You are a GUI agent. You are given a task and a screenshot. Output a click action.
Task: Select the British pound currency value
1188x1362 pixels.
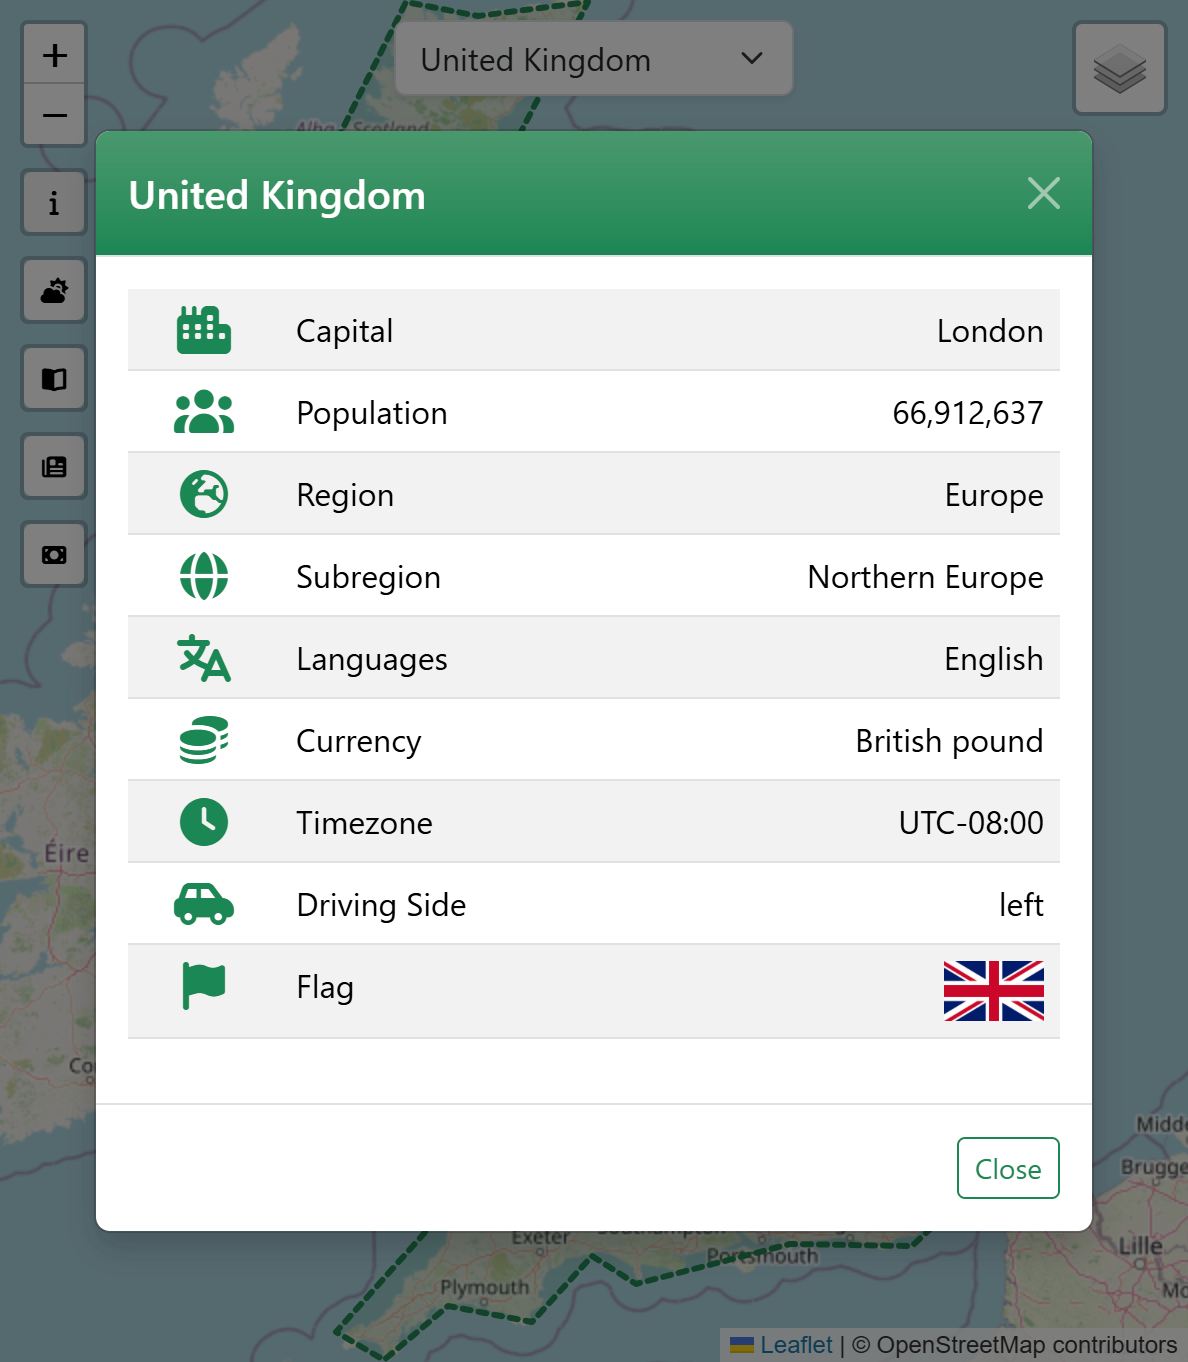click(x=950, y=741)
